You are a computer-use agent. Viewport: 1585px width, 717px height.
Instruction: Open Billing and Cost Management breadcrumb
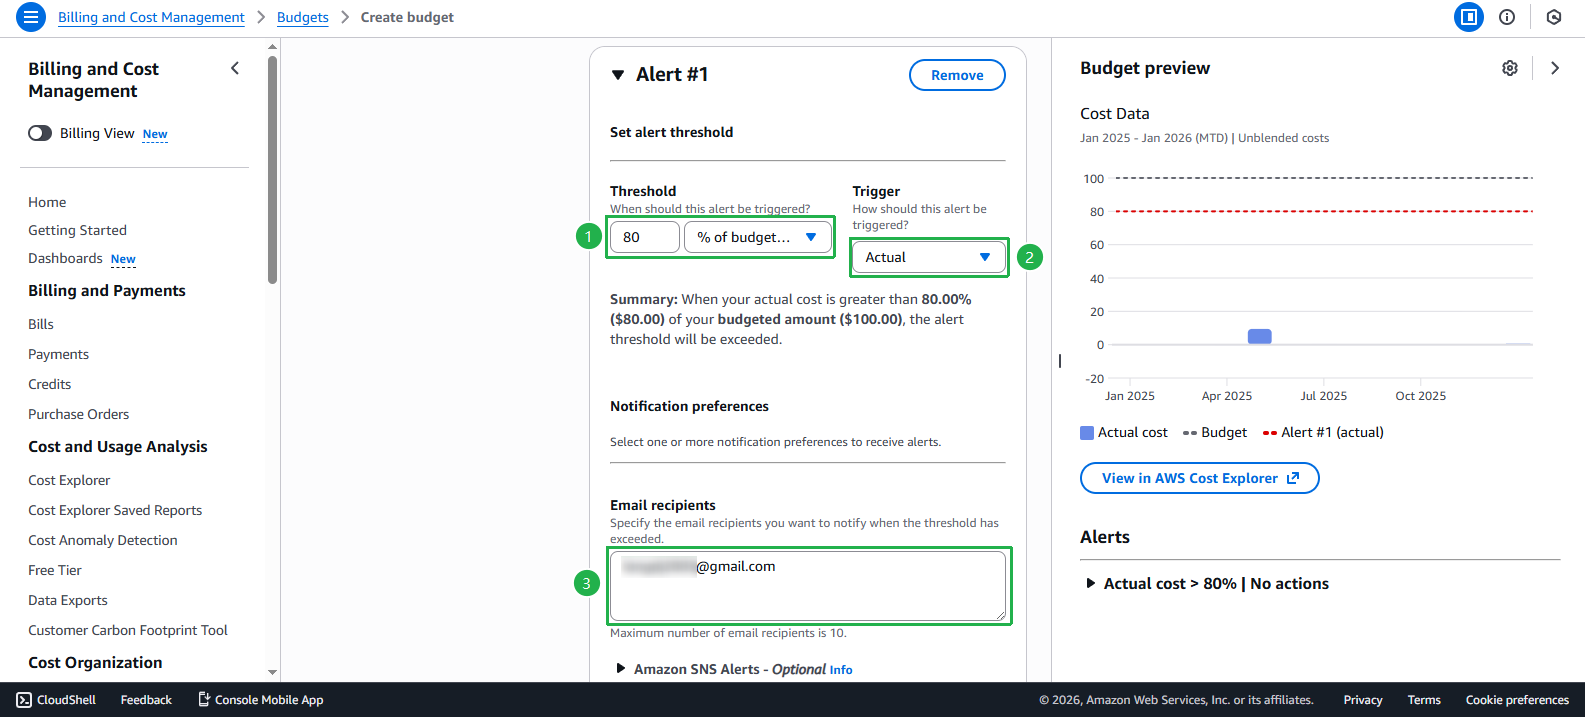click(x=151, y=17)
